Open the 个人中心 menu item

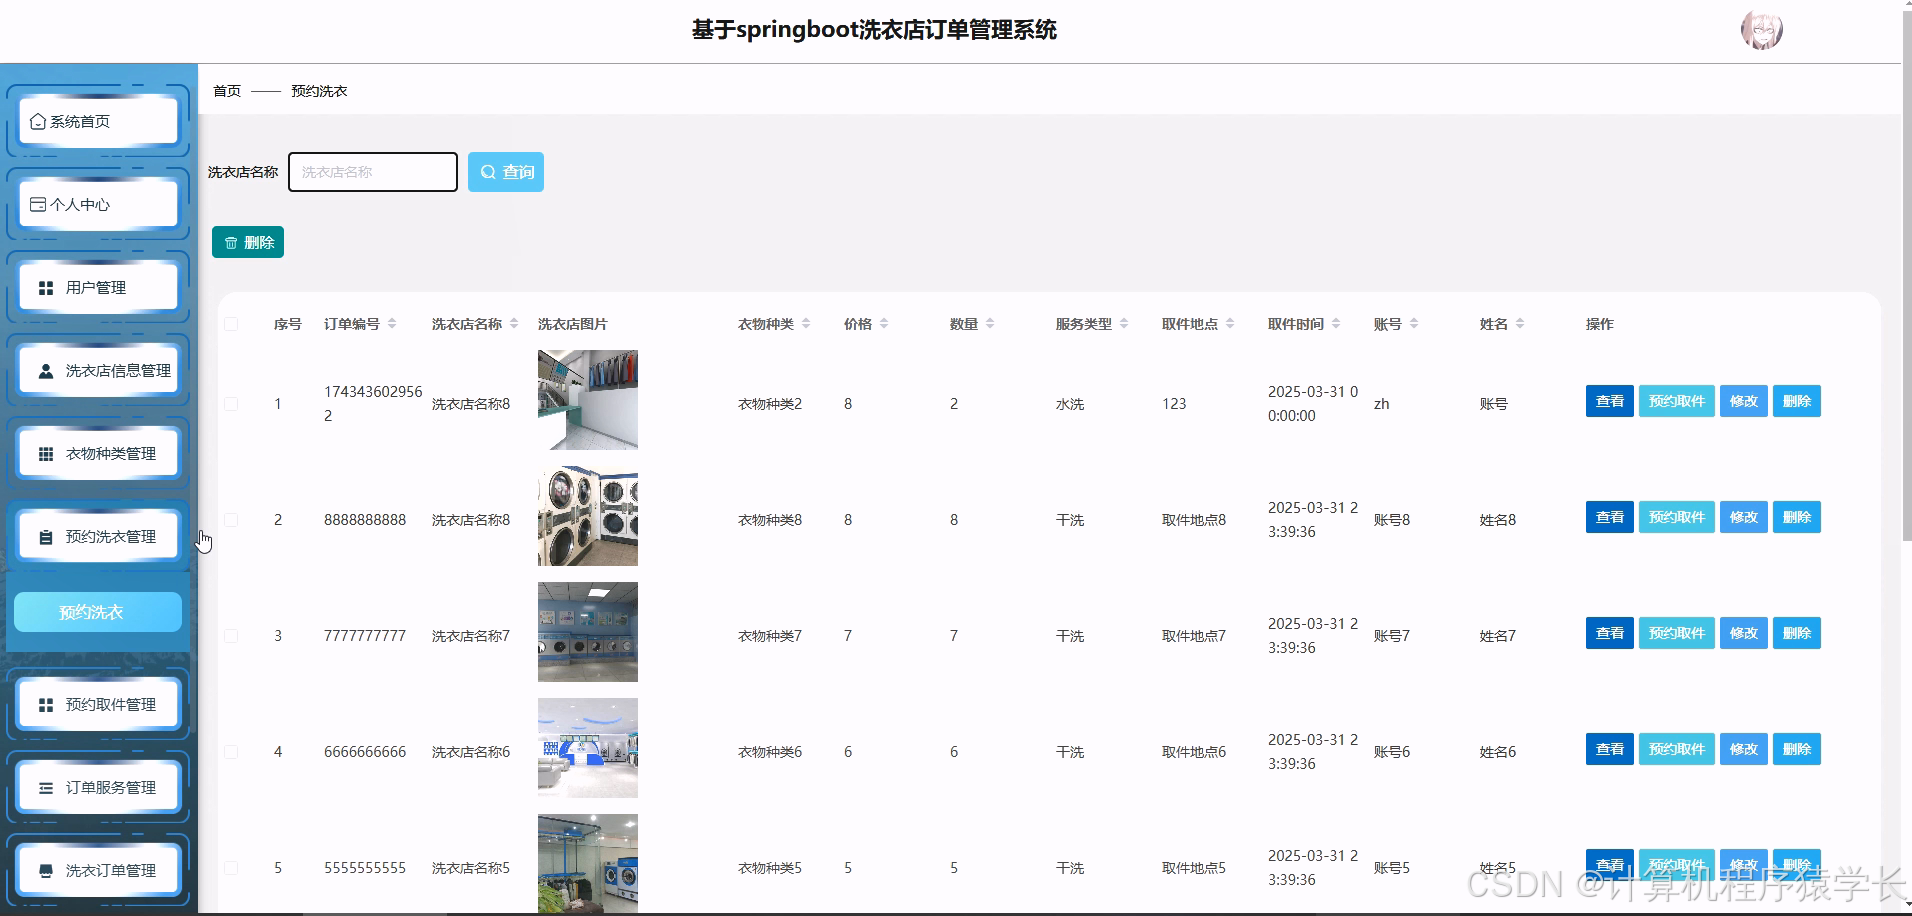[98, 204]
